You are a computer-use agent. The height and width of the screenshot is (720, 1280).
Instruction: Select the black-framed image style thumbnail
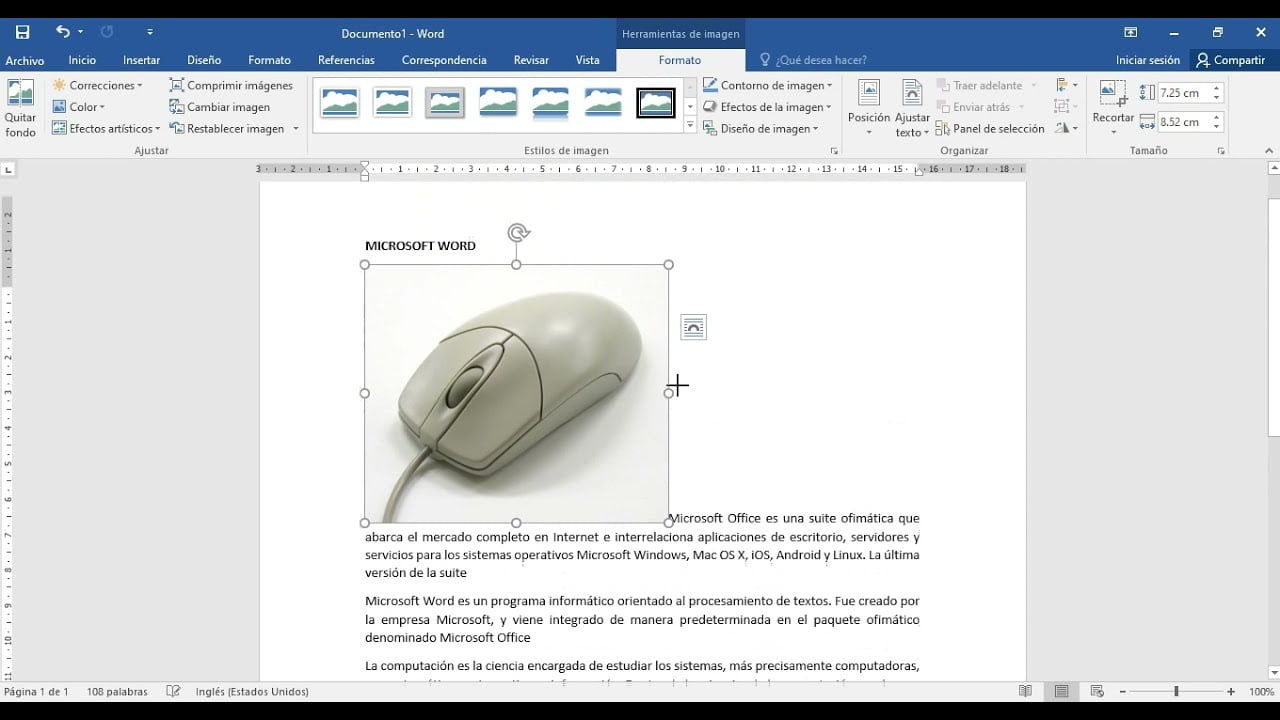[656, 102]
